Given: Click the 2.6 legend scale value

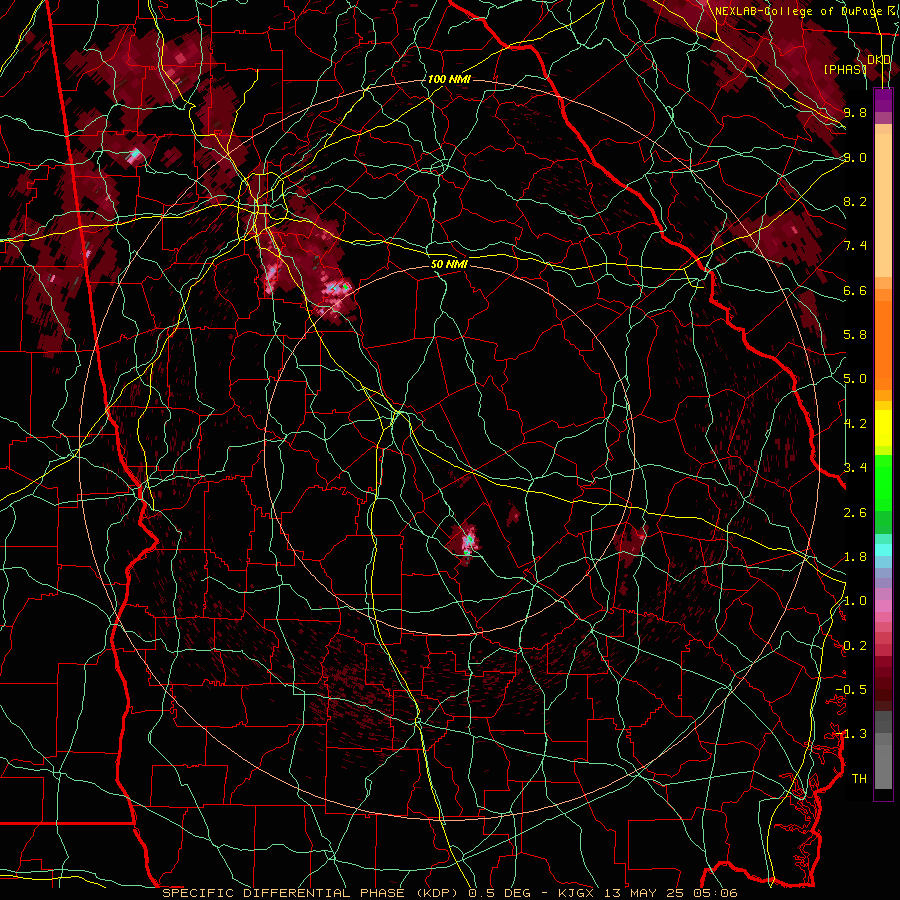Looking at the screenshot, I should click(855, 512).
